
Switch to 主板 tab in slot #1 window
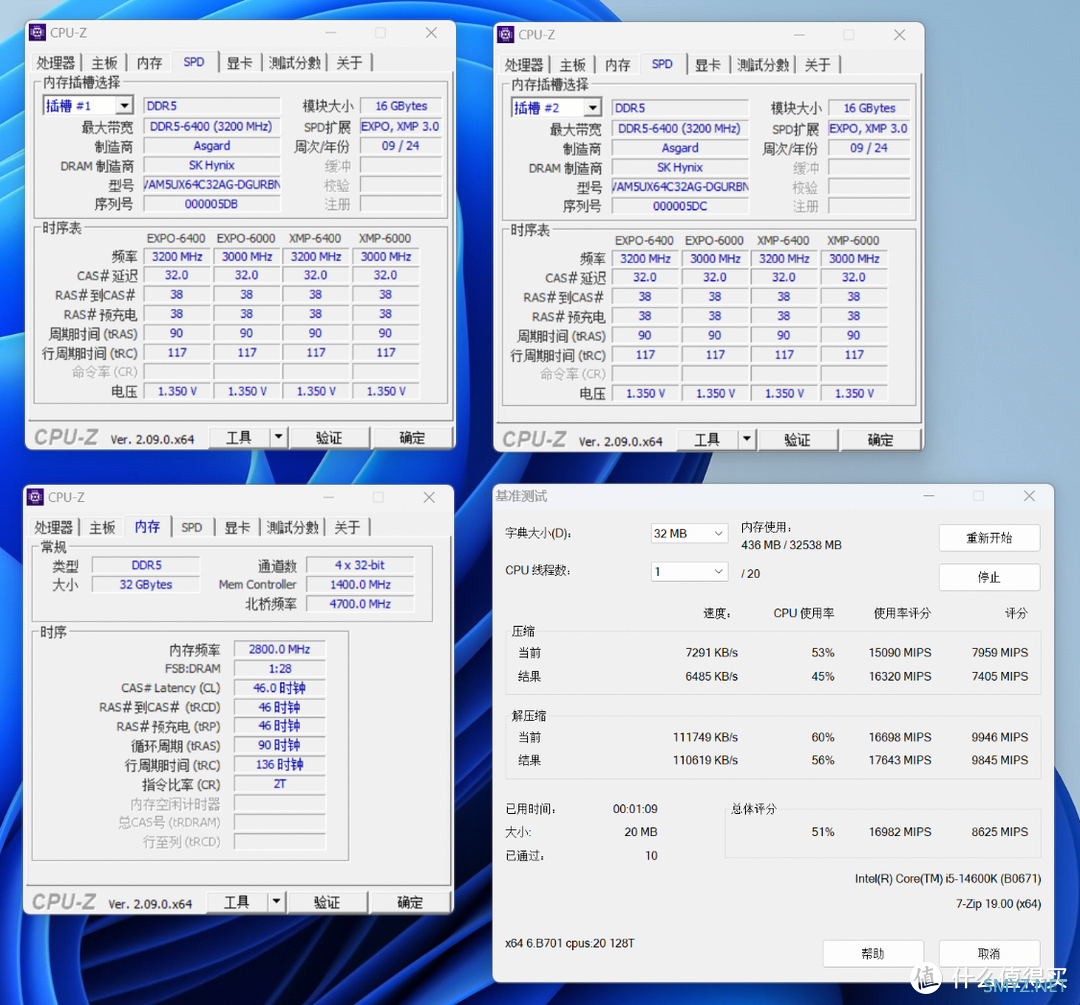[104, 63]
